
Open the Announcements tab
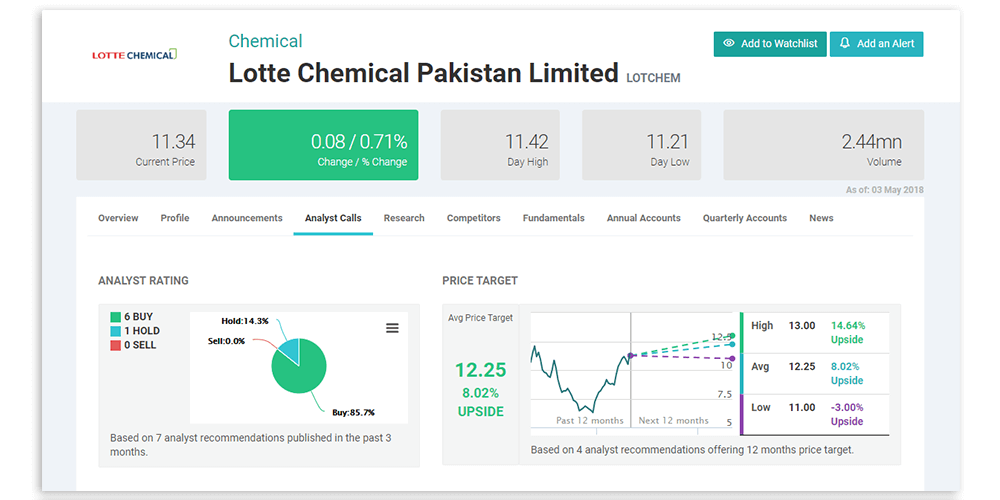tap(247, 218)
